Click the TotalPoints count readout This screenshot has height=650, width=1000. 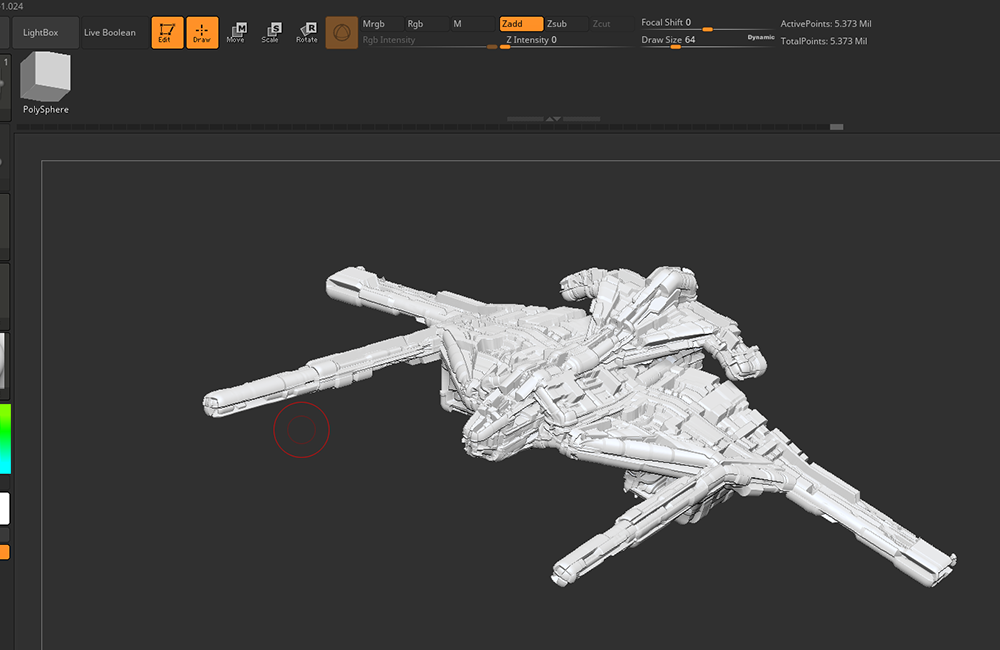tap(824, 41)
